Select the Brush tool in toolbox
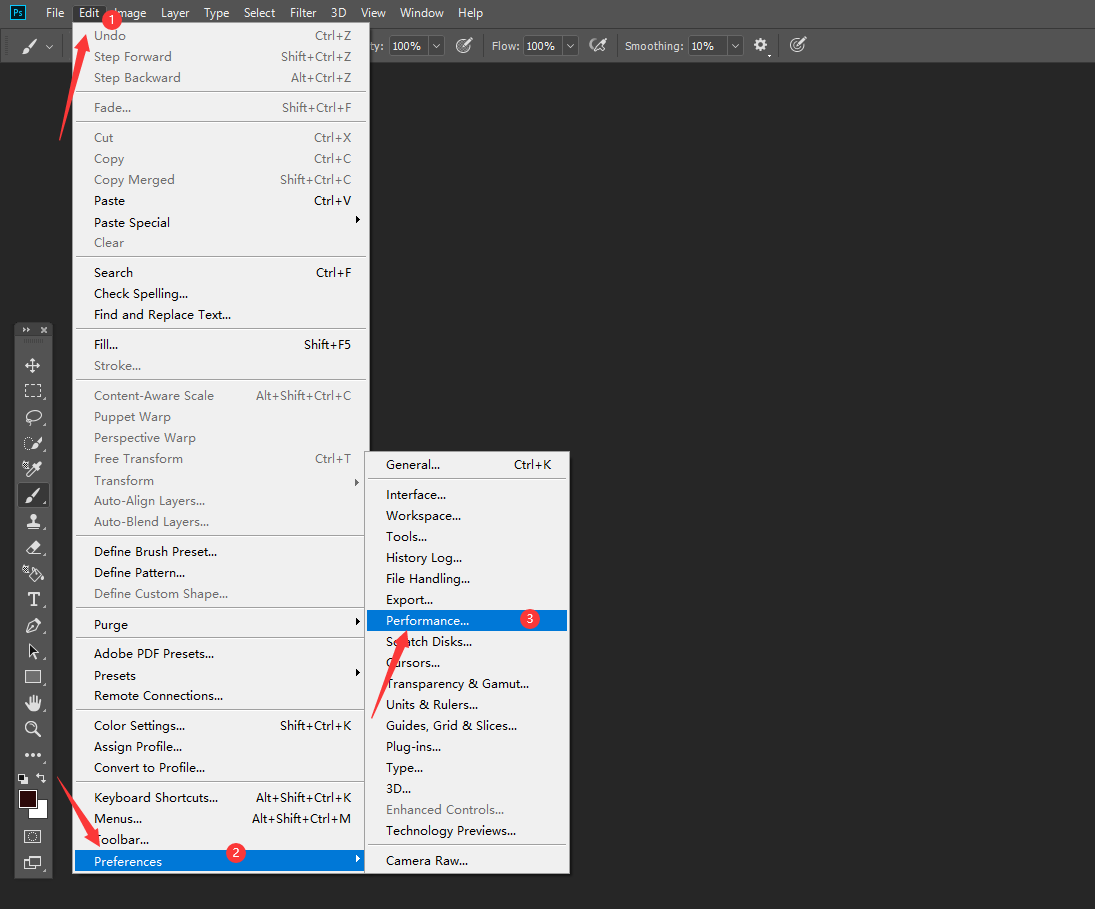The image size is (1095, 909). tap(33, 495)
